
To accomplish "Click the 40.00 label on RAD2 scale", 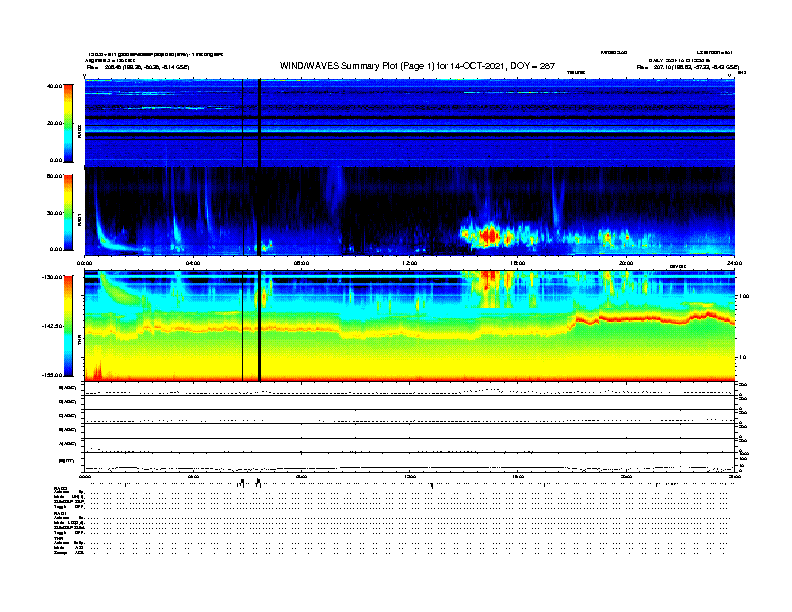I will click(x=55, y=86).
